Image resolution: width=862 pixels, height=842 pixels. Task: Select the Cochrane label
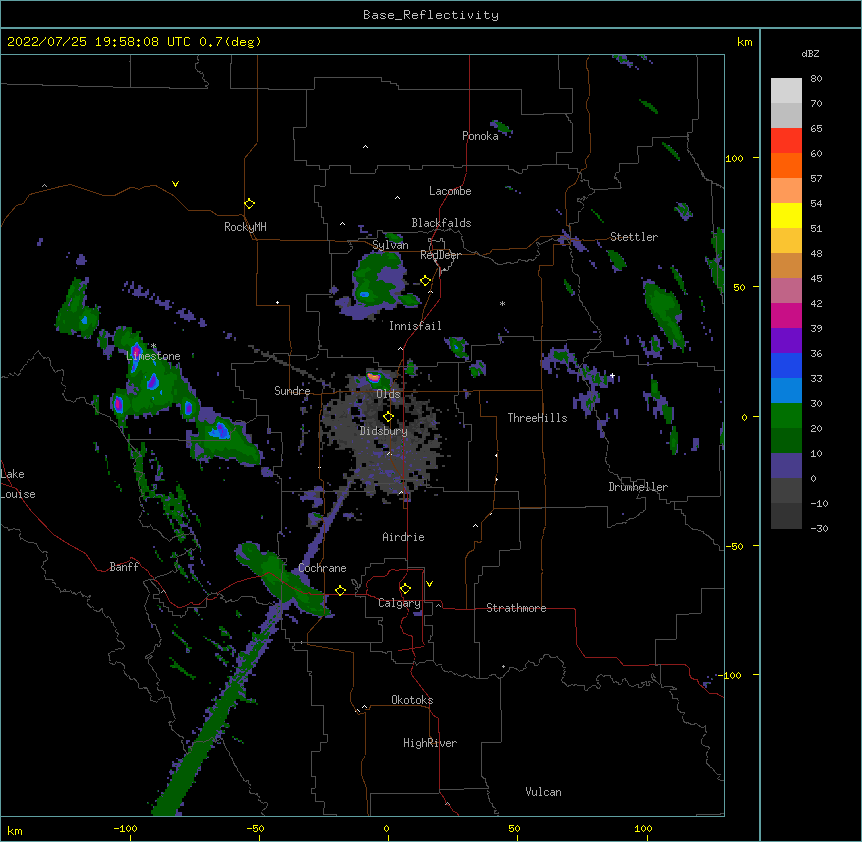point(322,568)
